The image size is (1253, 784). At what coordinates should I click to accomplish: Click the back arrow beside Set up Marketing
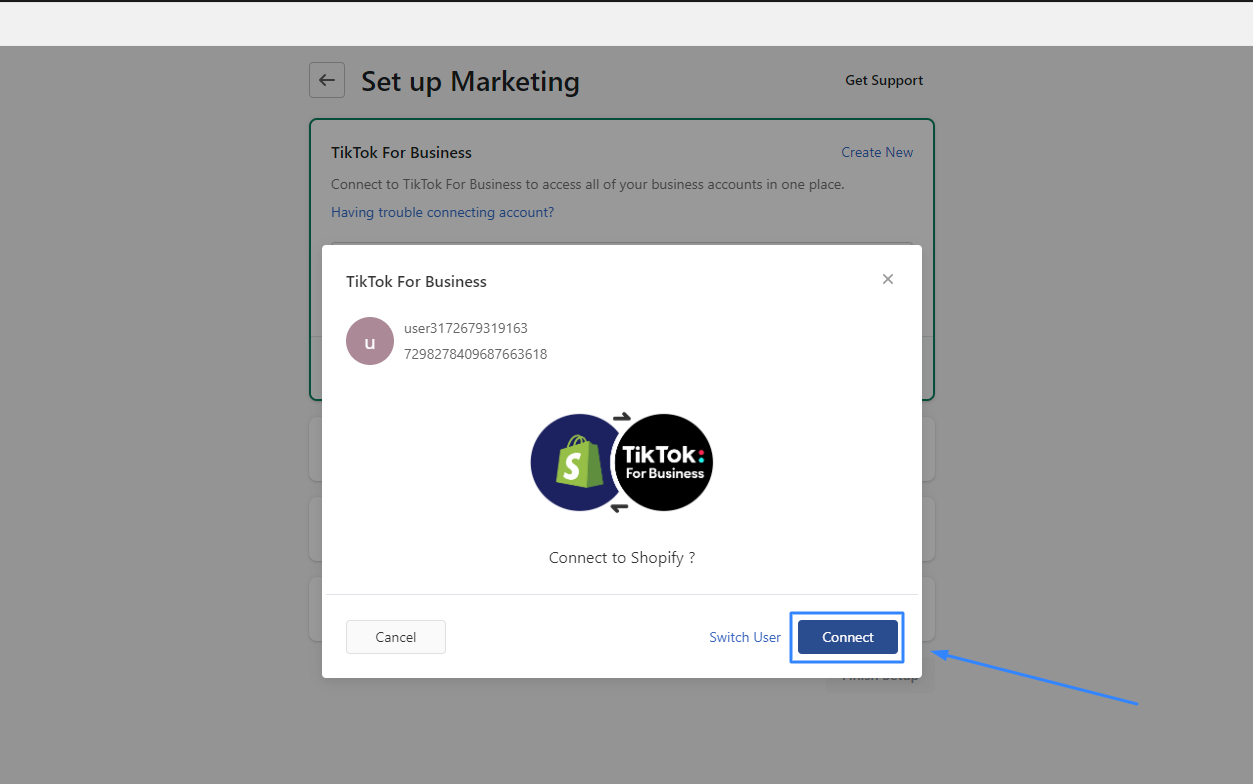point(327,80)
